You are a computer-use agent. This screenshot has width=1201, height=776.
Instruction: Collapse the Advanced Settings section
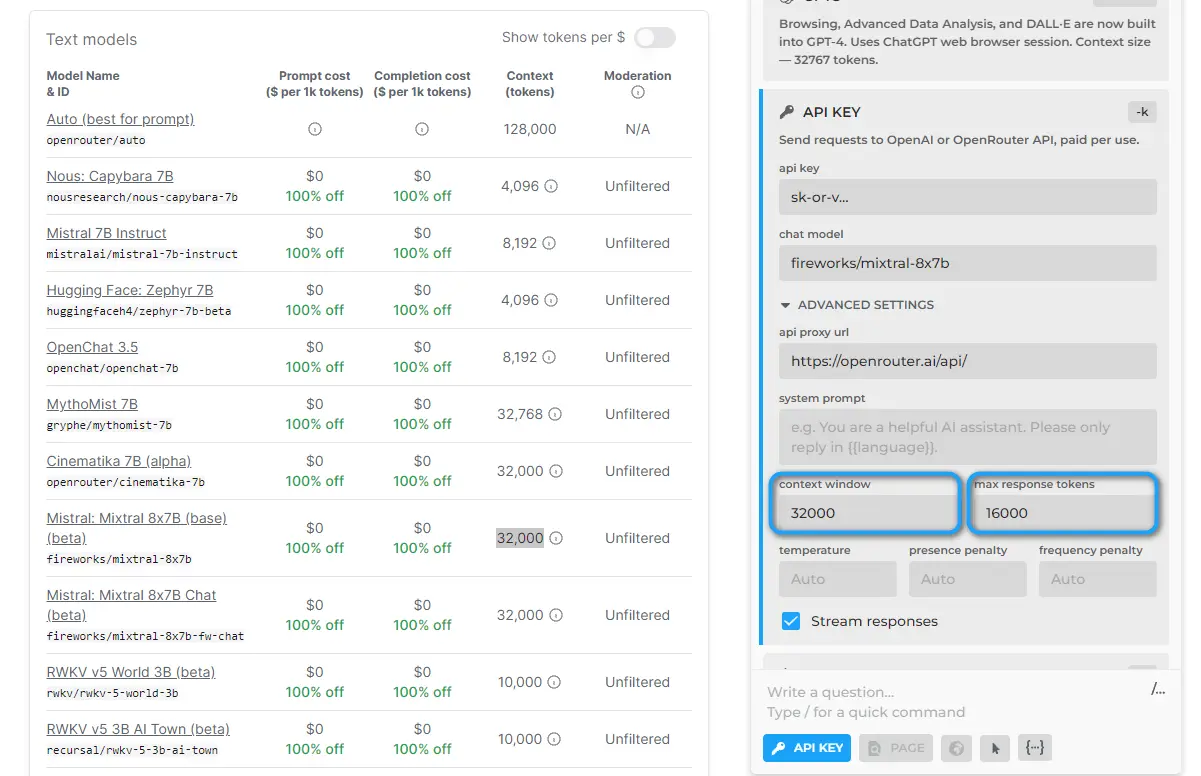tap(857, 304)
